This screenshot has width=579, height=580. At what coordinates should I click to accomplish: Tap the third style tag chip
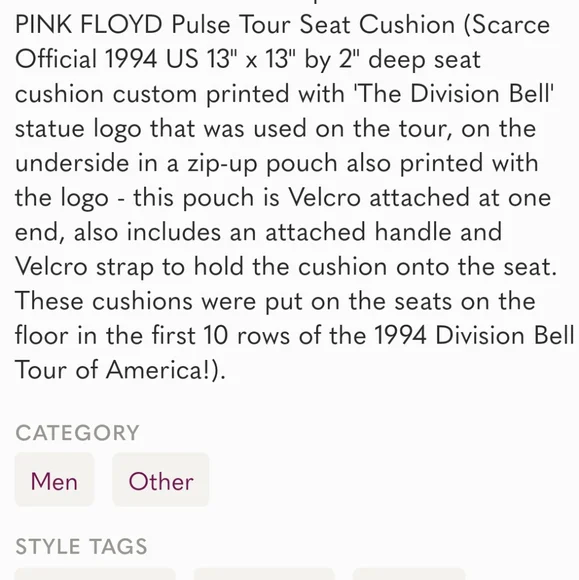408,574
